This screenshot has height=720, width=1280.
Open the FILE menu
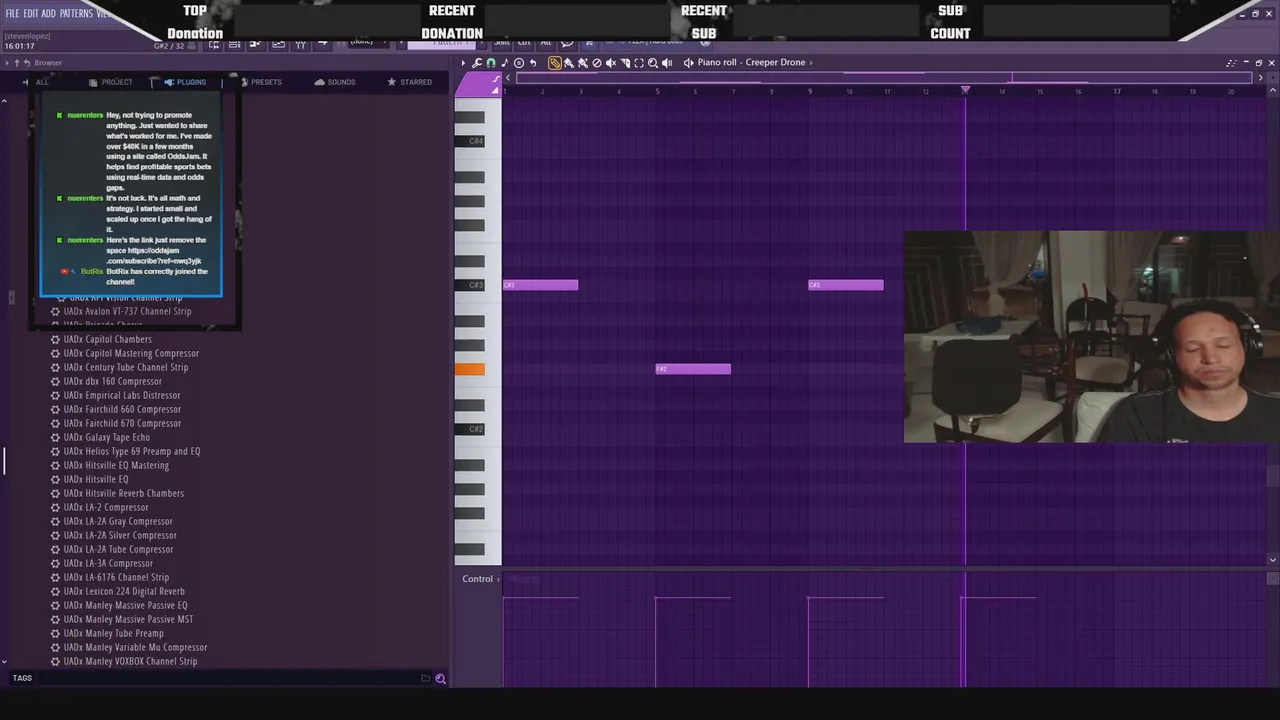13,13
